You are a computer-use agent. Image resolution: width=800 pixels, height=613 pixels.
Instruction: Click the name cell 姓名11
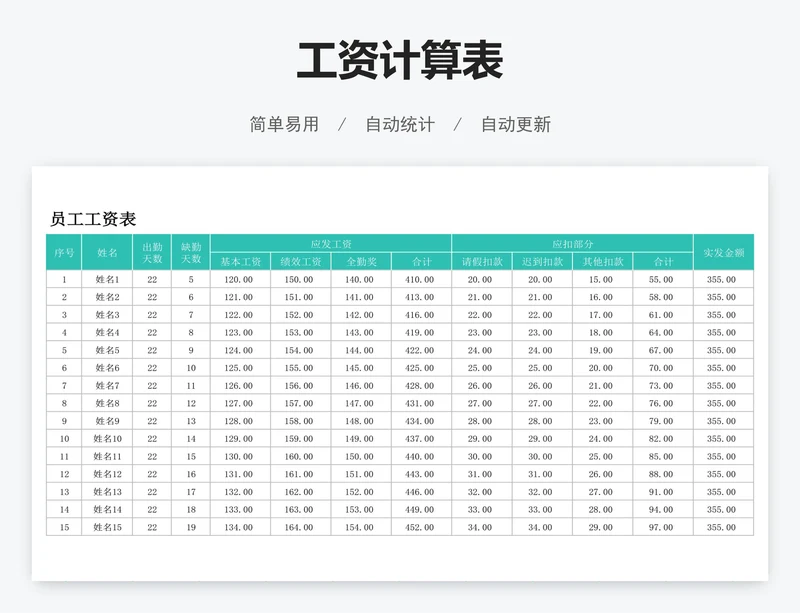click(x=107, y=456)
